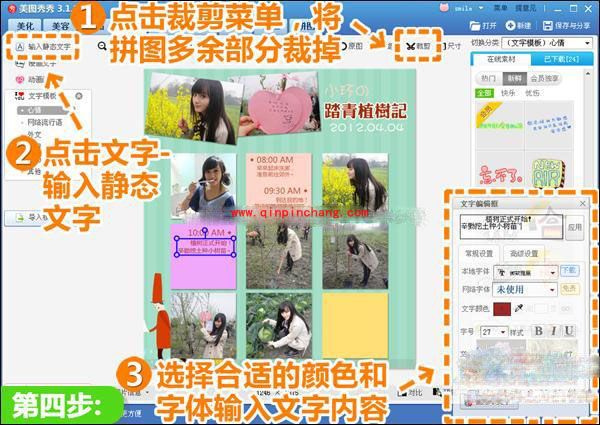The height and width of the screenshot is (425, 600).
Task: Click the 对比 compare button
Action: coord(411,392)
